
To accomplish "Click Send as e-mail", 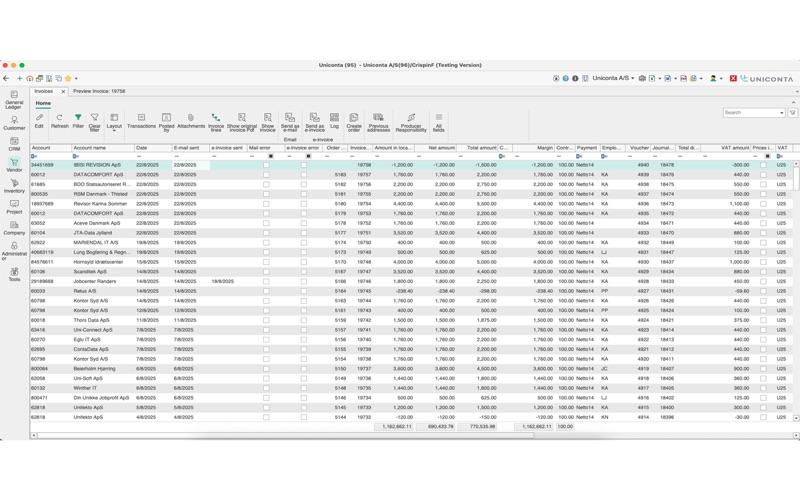I will click(x=290, y=123).
